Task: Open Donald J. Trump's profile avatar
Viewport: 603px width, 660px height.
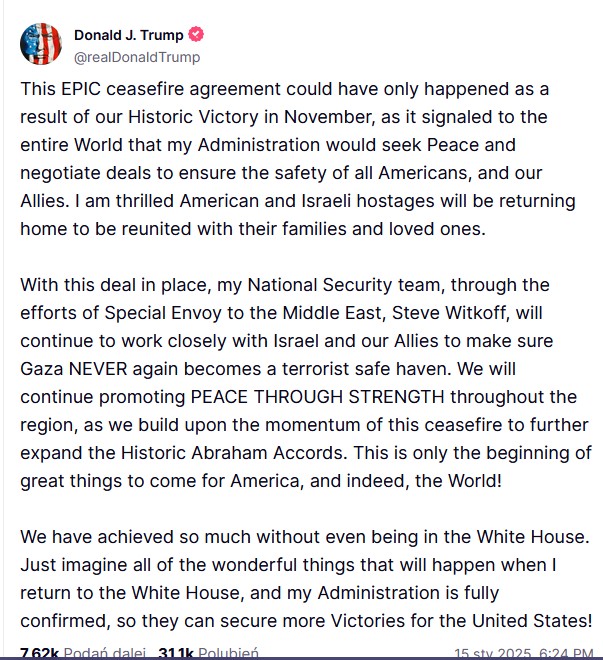Action: [x=41, y=44]
